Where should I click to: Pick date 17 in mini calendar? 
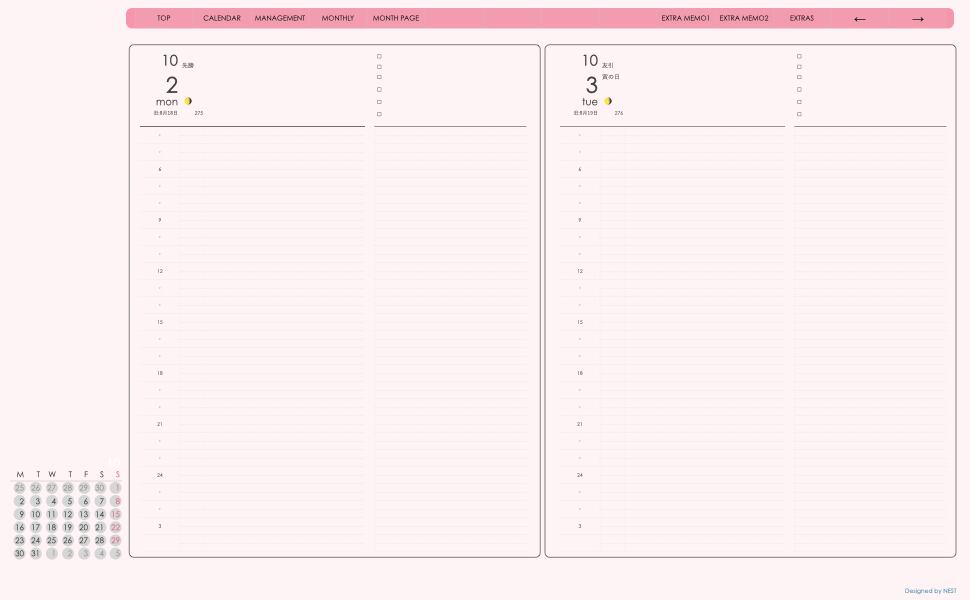pos(36,527)
